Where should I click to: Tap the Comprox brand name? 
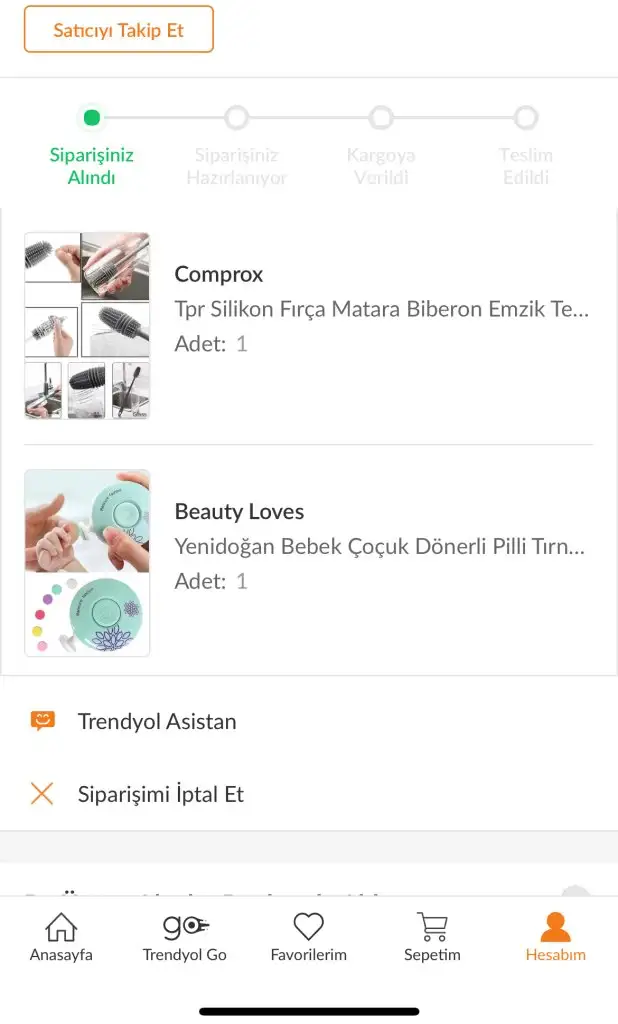(x=219, y=274)
